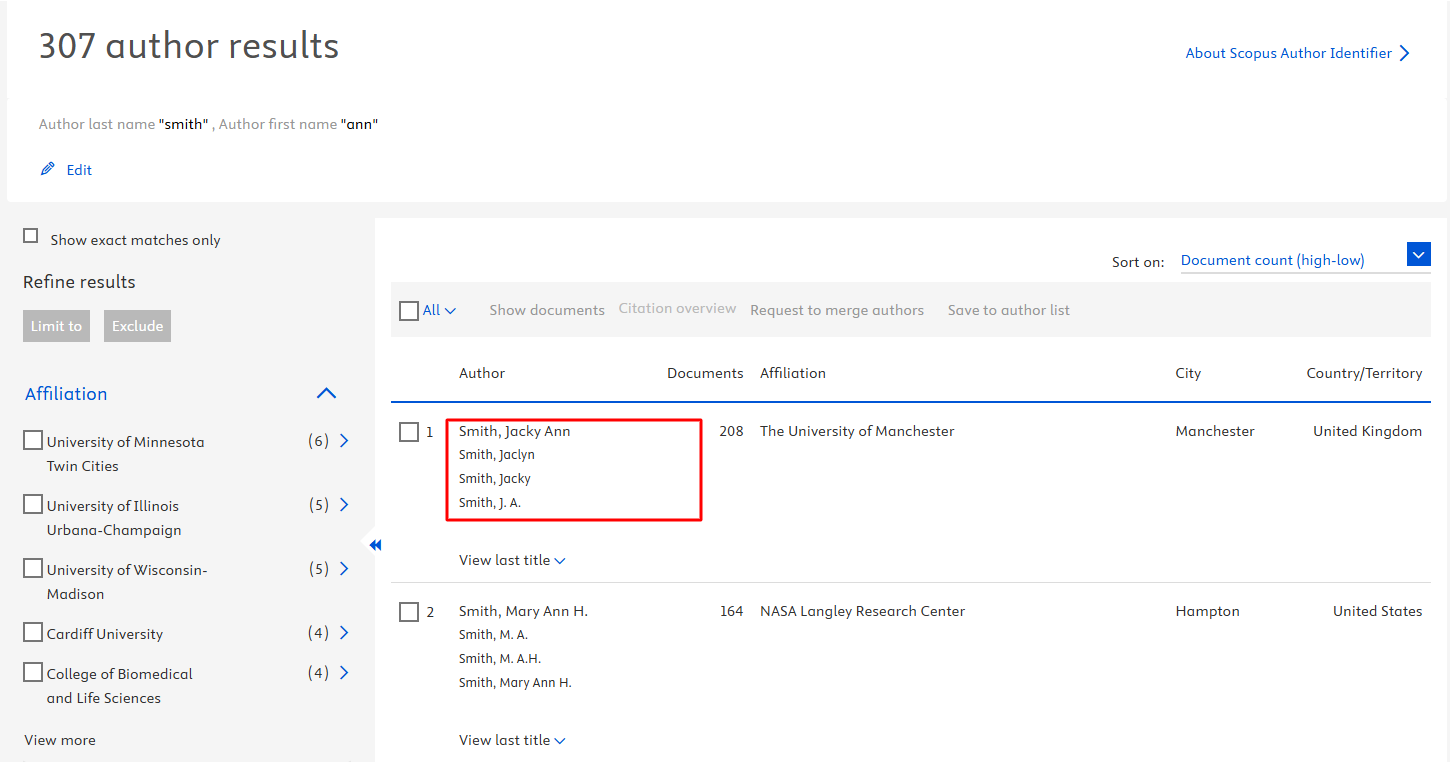Screen dimensions: 1450x762
Task: Click arrow next to Cardiff University
Action: pyautogui.click(x=344, y=633)
